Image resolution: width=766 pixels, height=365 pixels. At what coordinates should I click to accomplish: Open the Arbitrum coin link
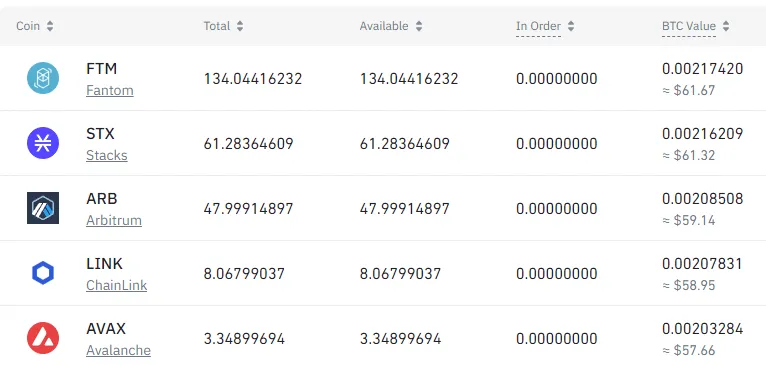pyautogui.click(x=114, y=220)
